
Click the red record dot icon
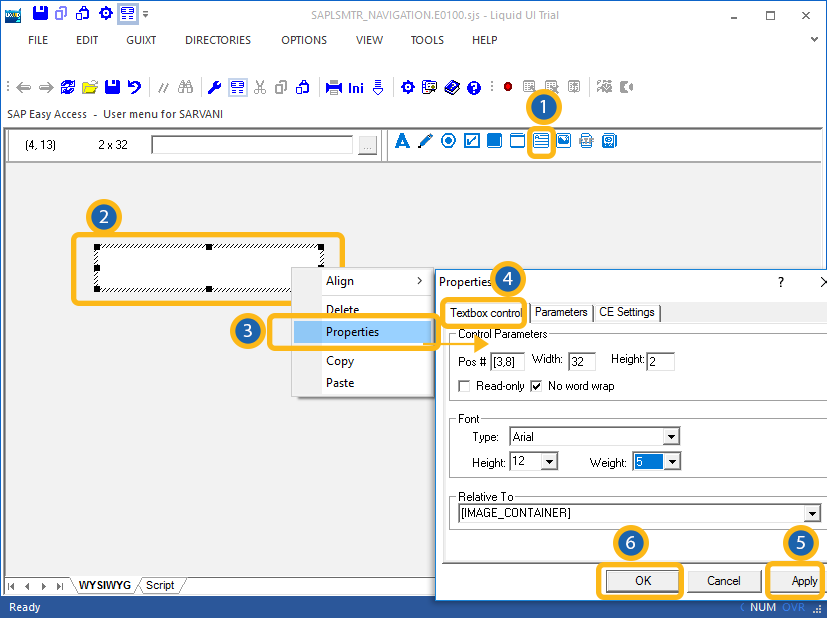(508, 88)
